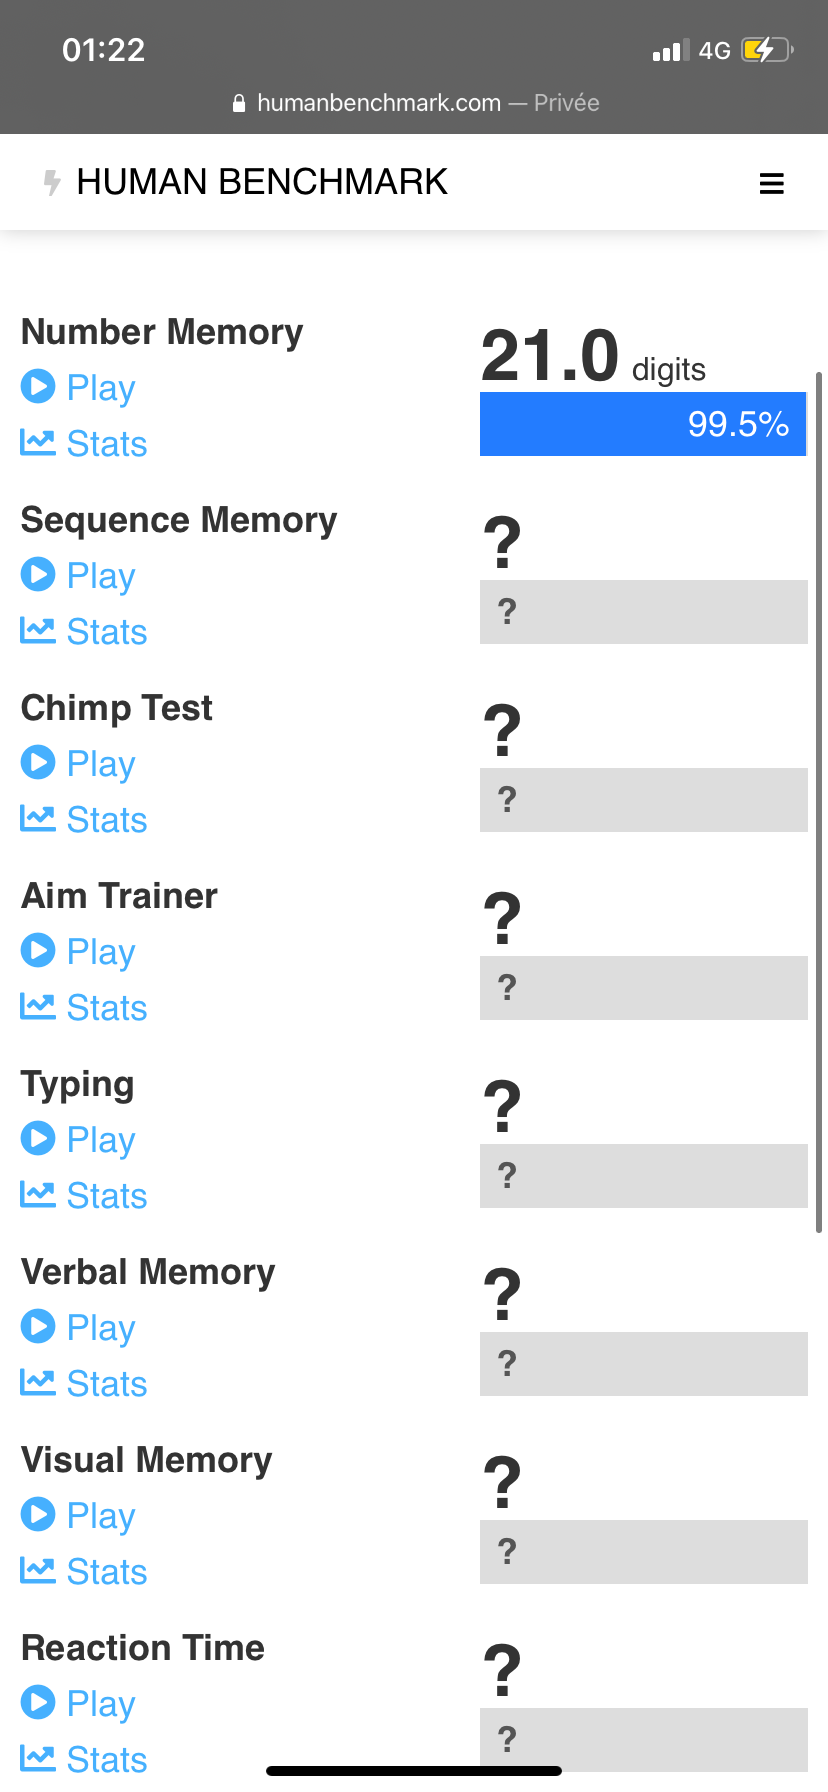Click the stats chart icon under Verbal Memory
This screenshot has width=828, height=1792.
click(38, 1383)
